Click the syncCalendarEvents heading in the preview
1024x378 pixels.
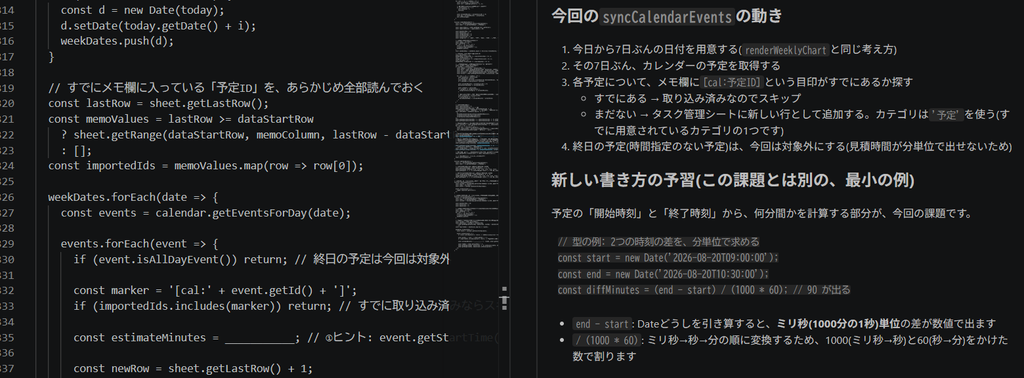pyautogui.click(x=666, y=17)
